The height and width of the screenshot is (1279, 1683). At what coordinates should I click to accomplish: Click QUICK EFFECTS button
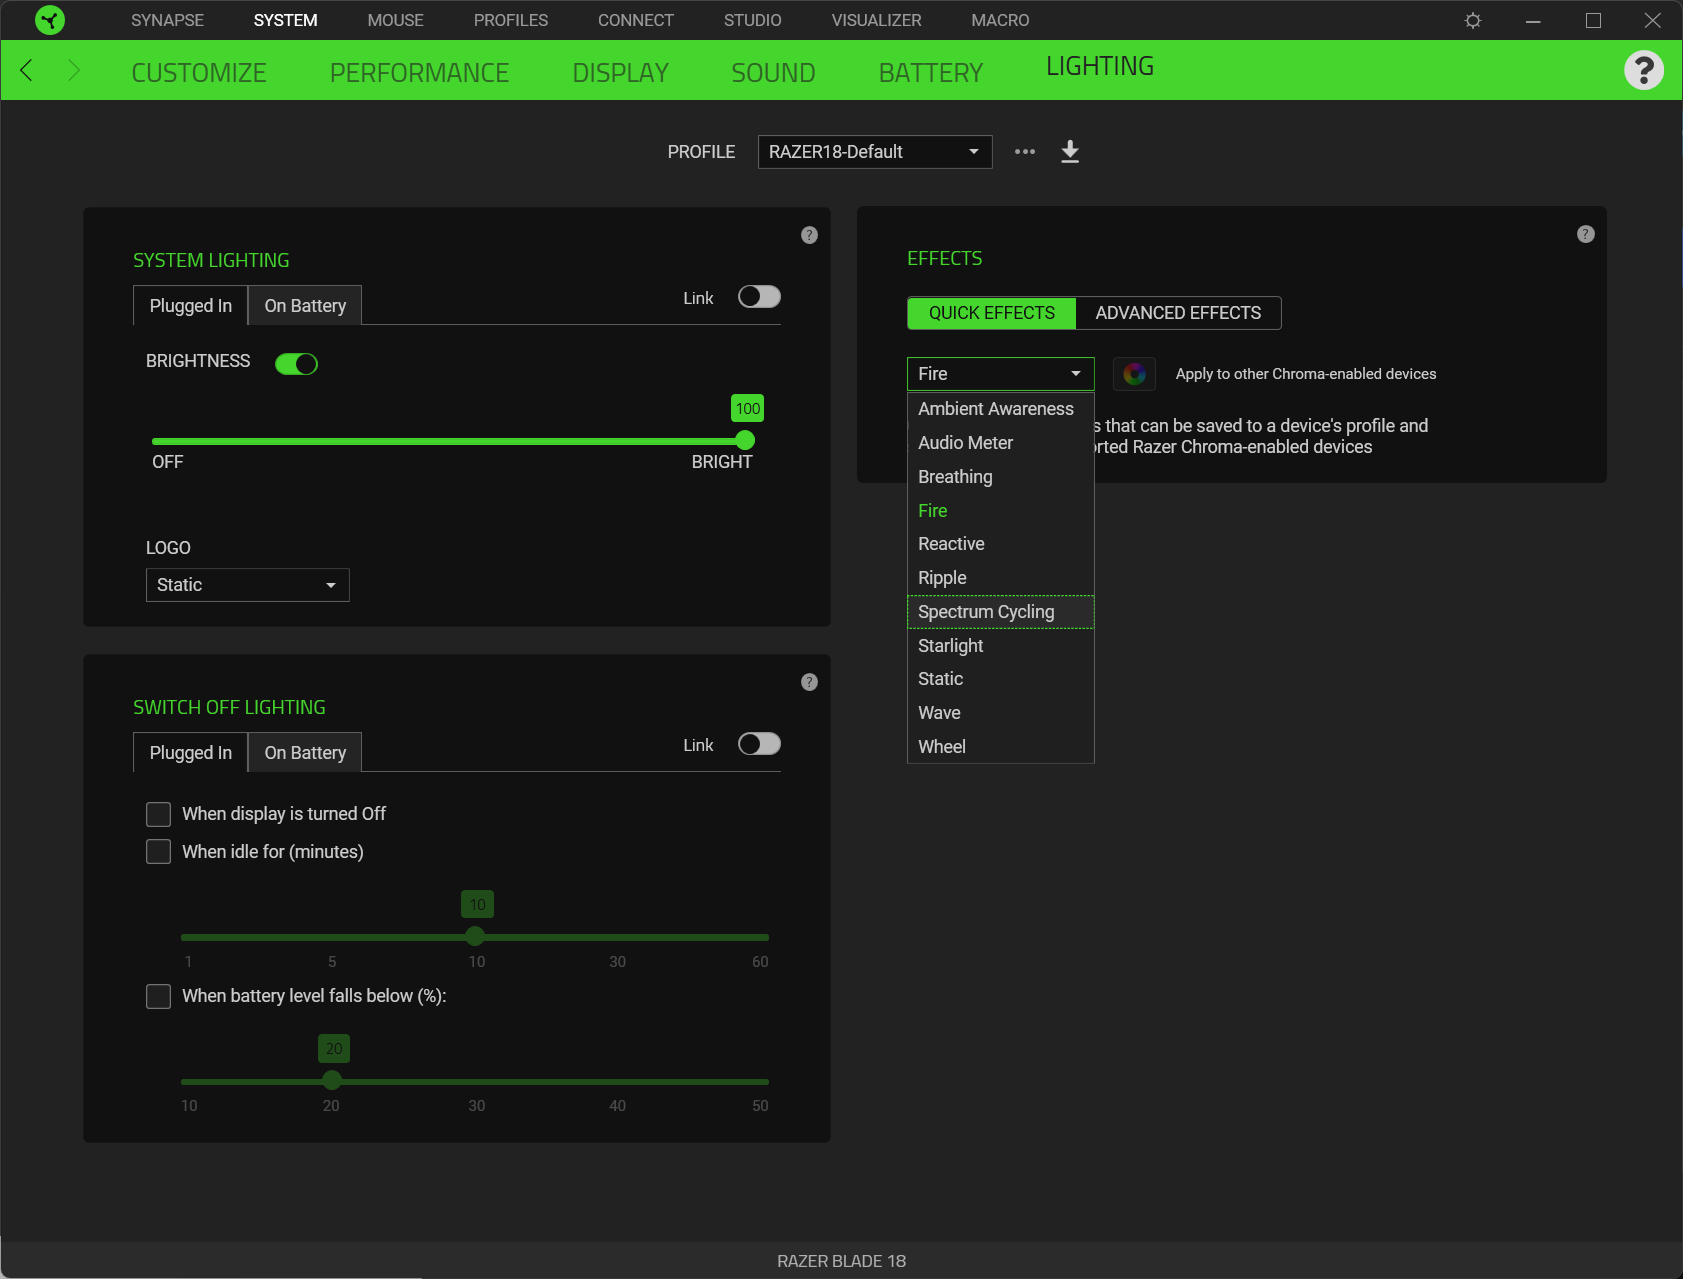click(x=992, y=313)
